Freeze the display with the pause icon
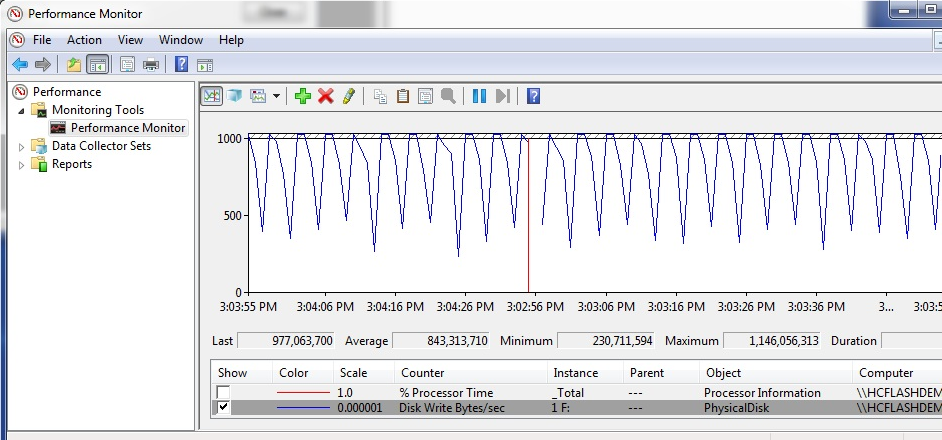 click(479, 96)
